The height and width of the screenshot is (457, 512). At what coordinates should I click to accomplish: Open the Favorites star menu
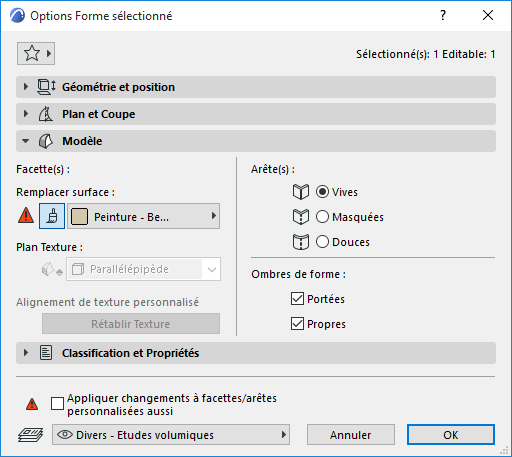[x=36, y=53]
